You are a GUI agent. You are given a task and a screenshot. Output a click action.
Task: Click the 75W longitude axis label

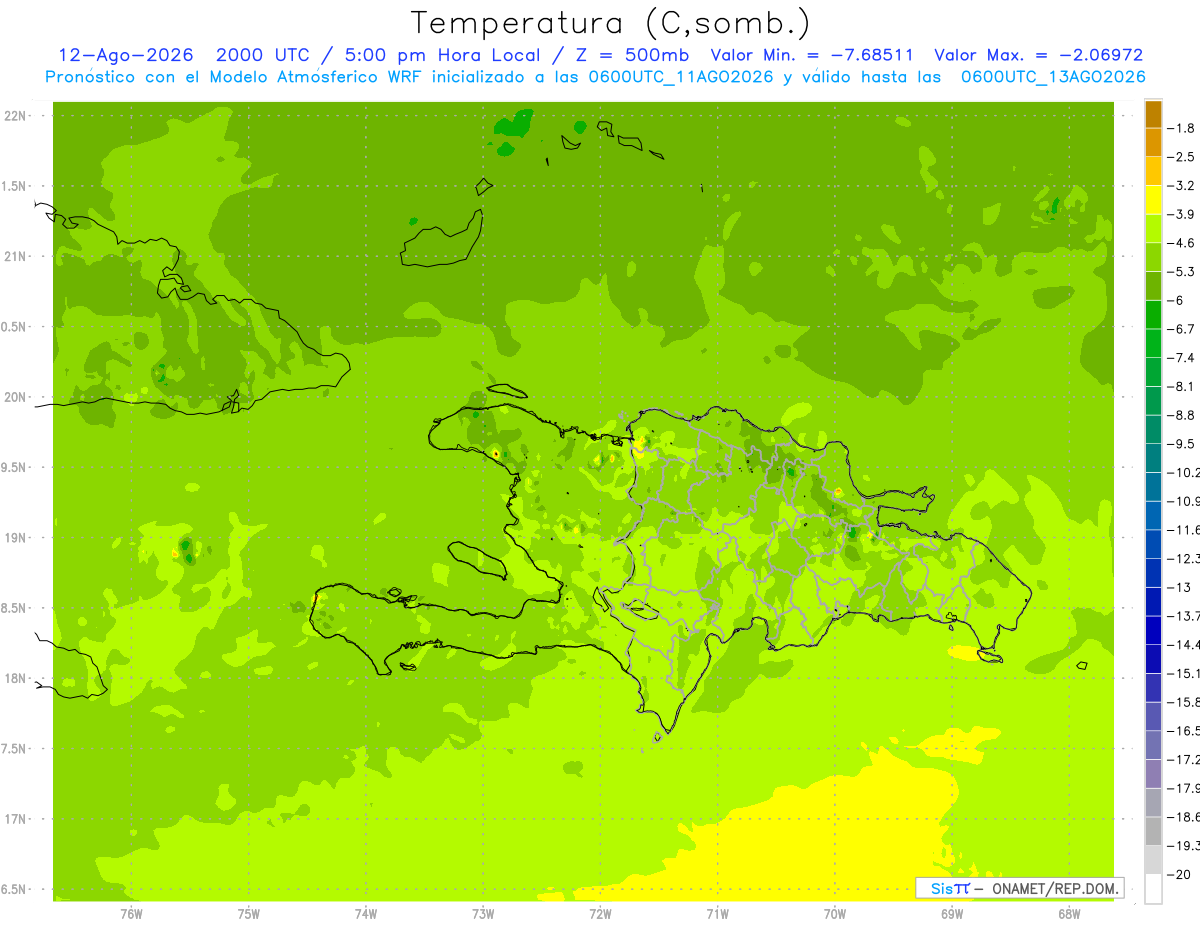pyautogui.click(x=248, y=913)
